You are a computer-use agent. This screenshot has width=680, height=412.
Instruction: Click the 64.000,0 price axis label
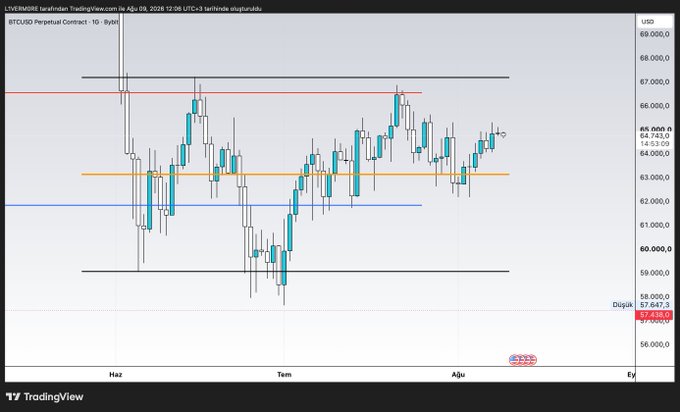[x=654, y=153]
